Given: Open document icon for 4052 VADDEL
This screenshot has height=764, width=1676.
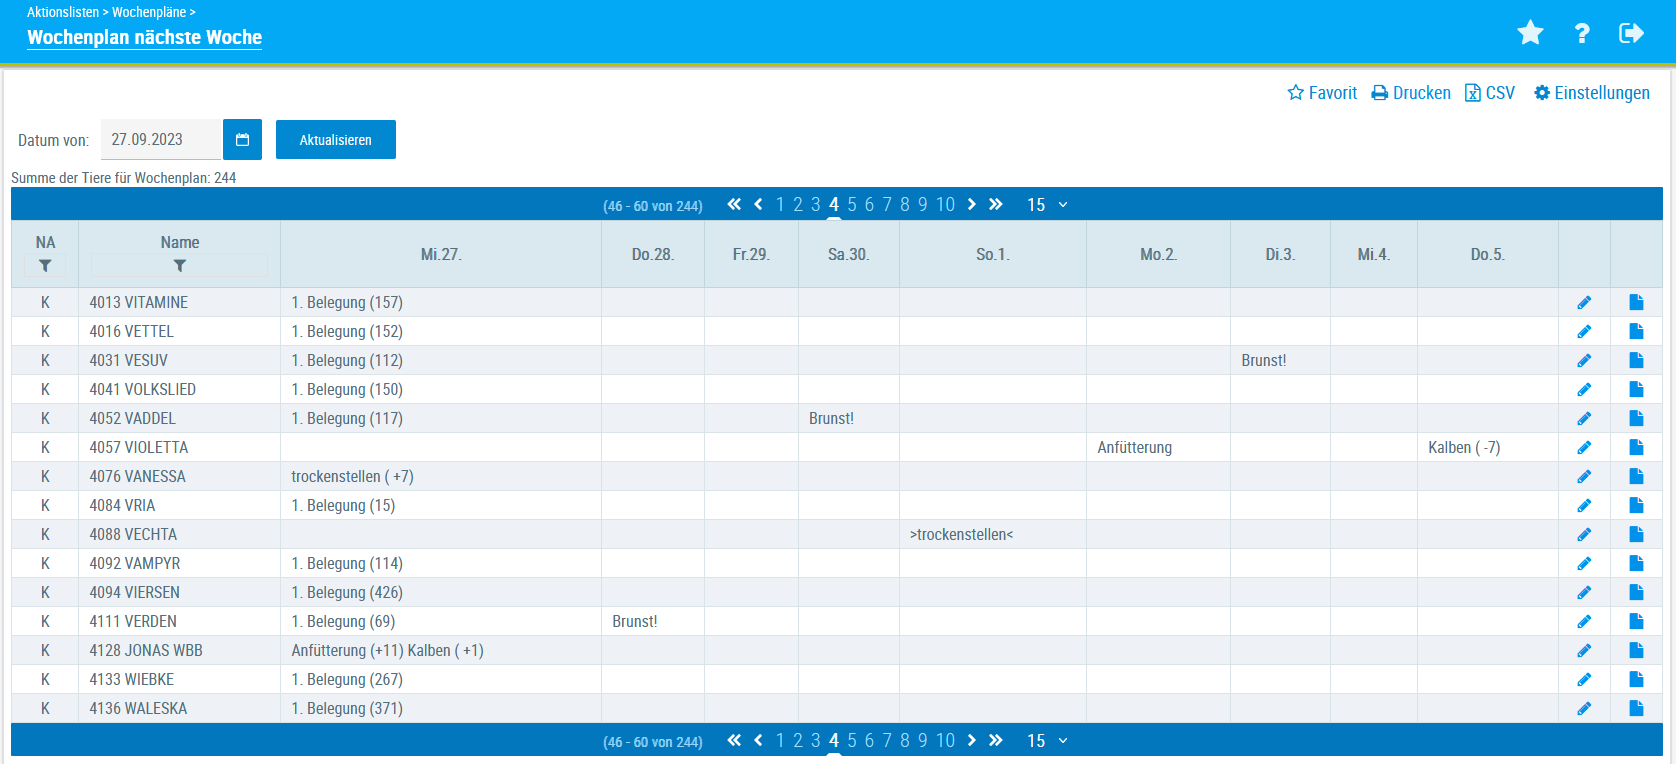Looking at the screenshot, I should coord(1636,418).
